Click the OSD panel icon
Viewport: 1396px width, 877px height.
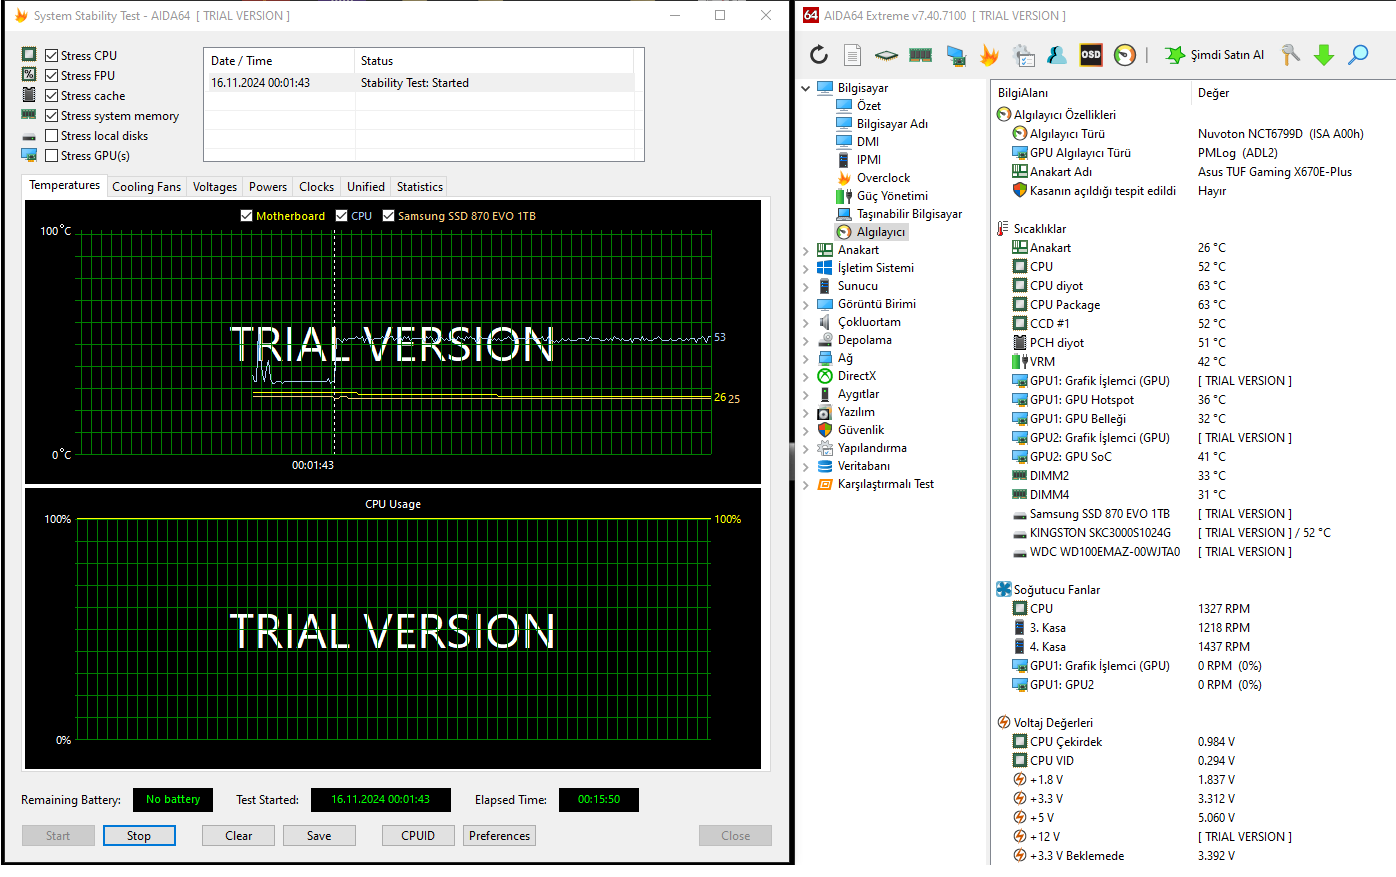[1091, 55]
